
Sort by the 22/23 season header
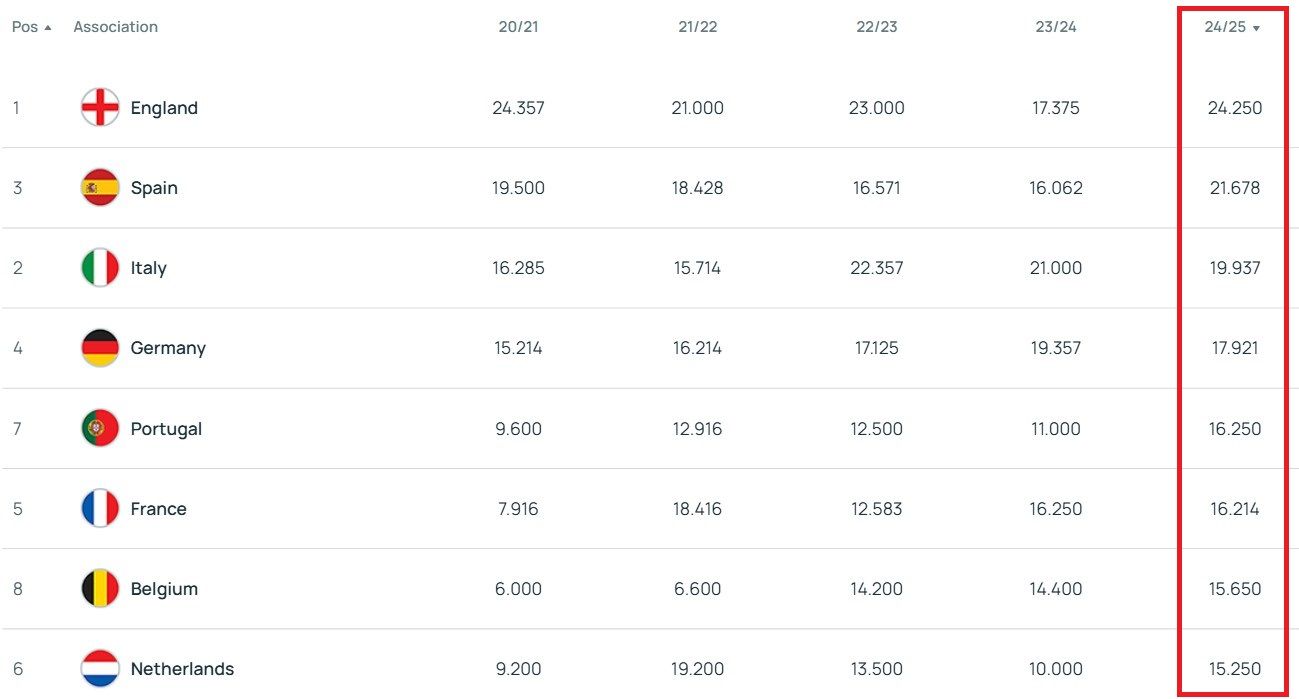point(877,27)
